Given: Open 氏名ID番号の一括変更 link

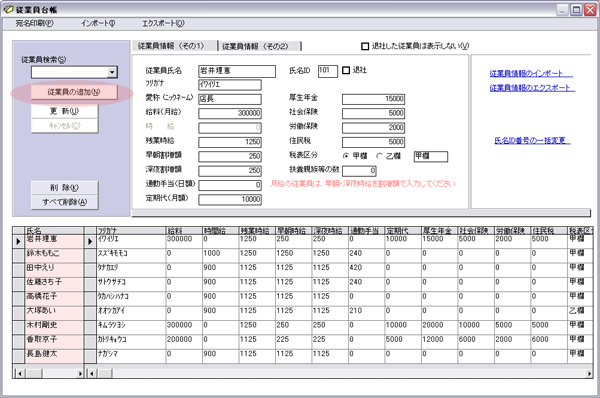Looking at the screenshot, I should click(532, 140).
